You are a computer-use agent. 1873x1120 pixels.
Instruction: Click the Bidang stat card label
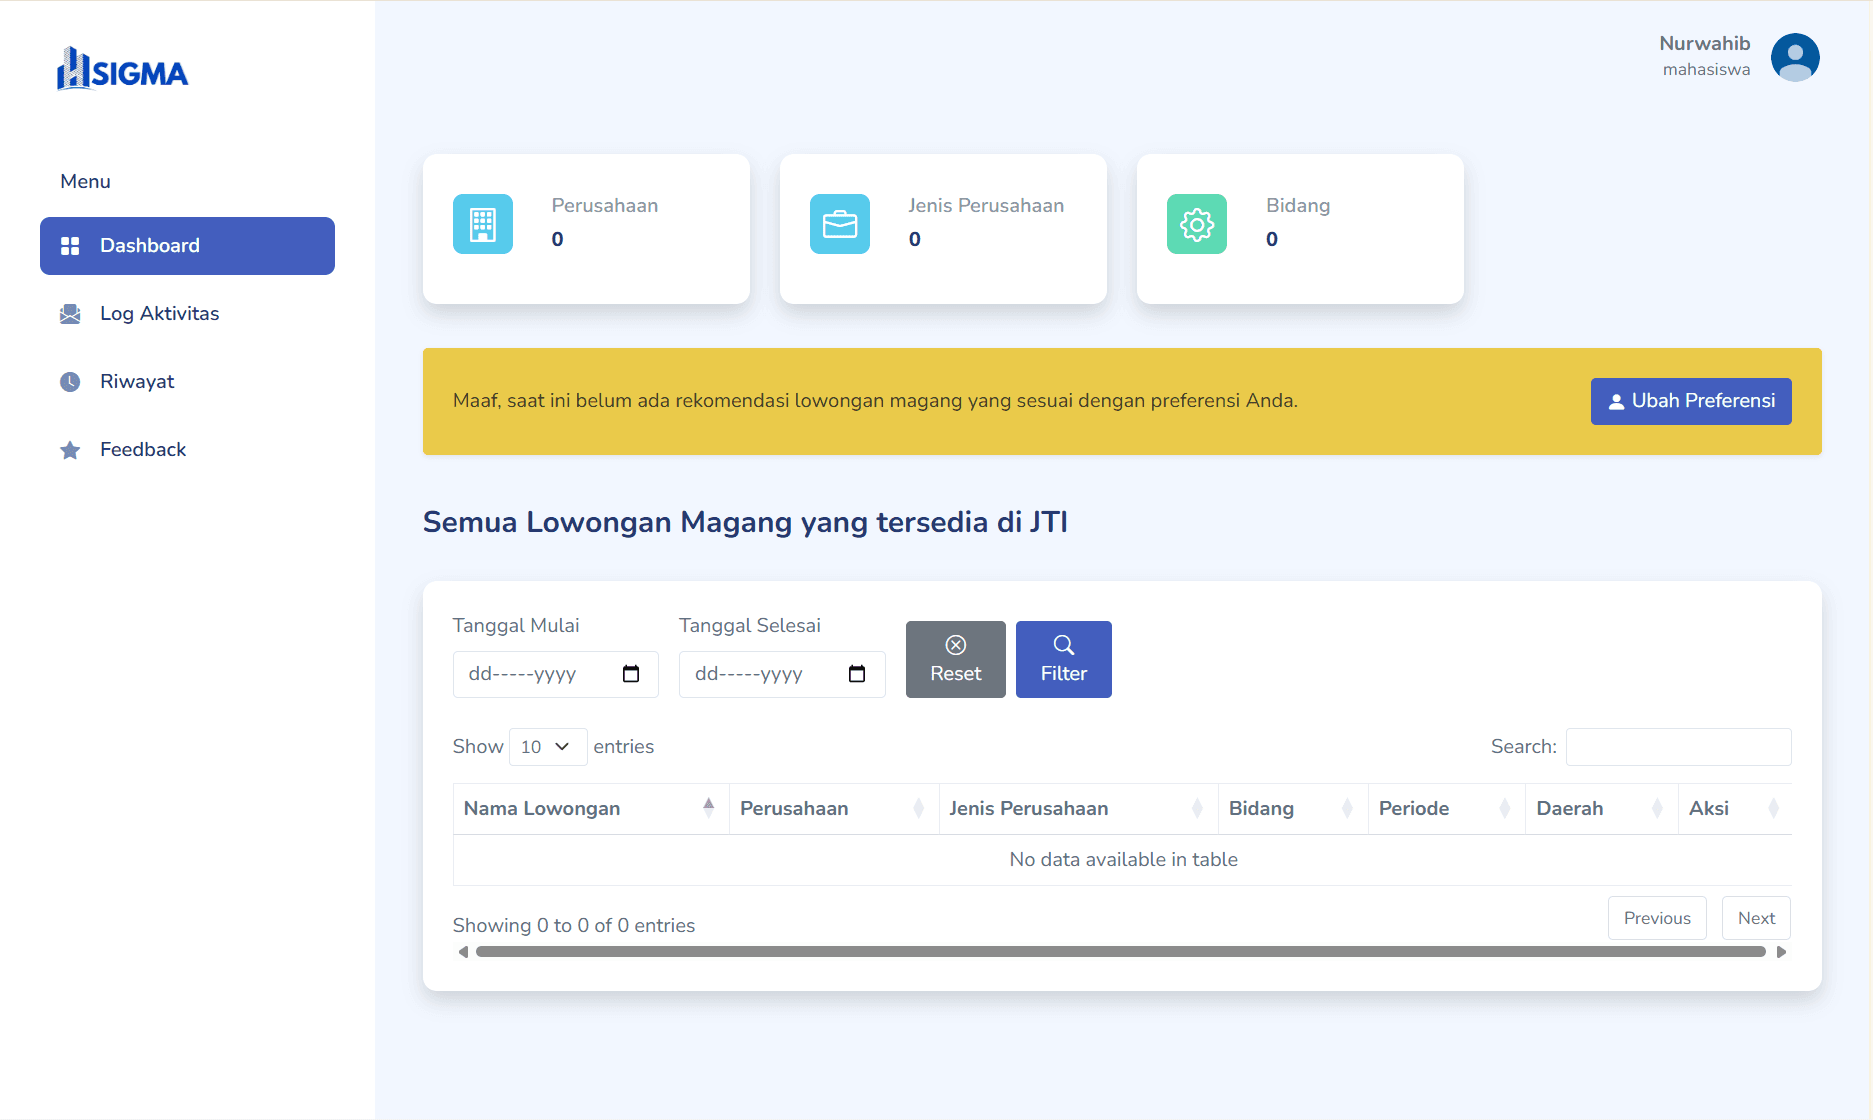(x=1298, y=205)
